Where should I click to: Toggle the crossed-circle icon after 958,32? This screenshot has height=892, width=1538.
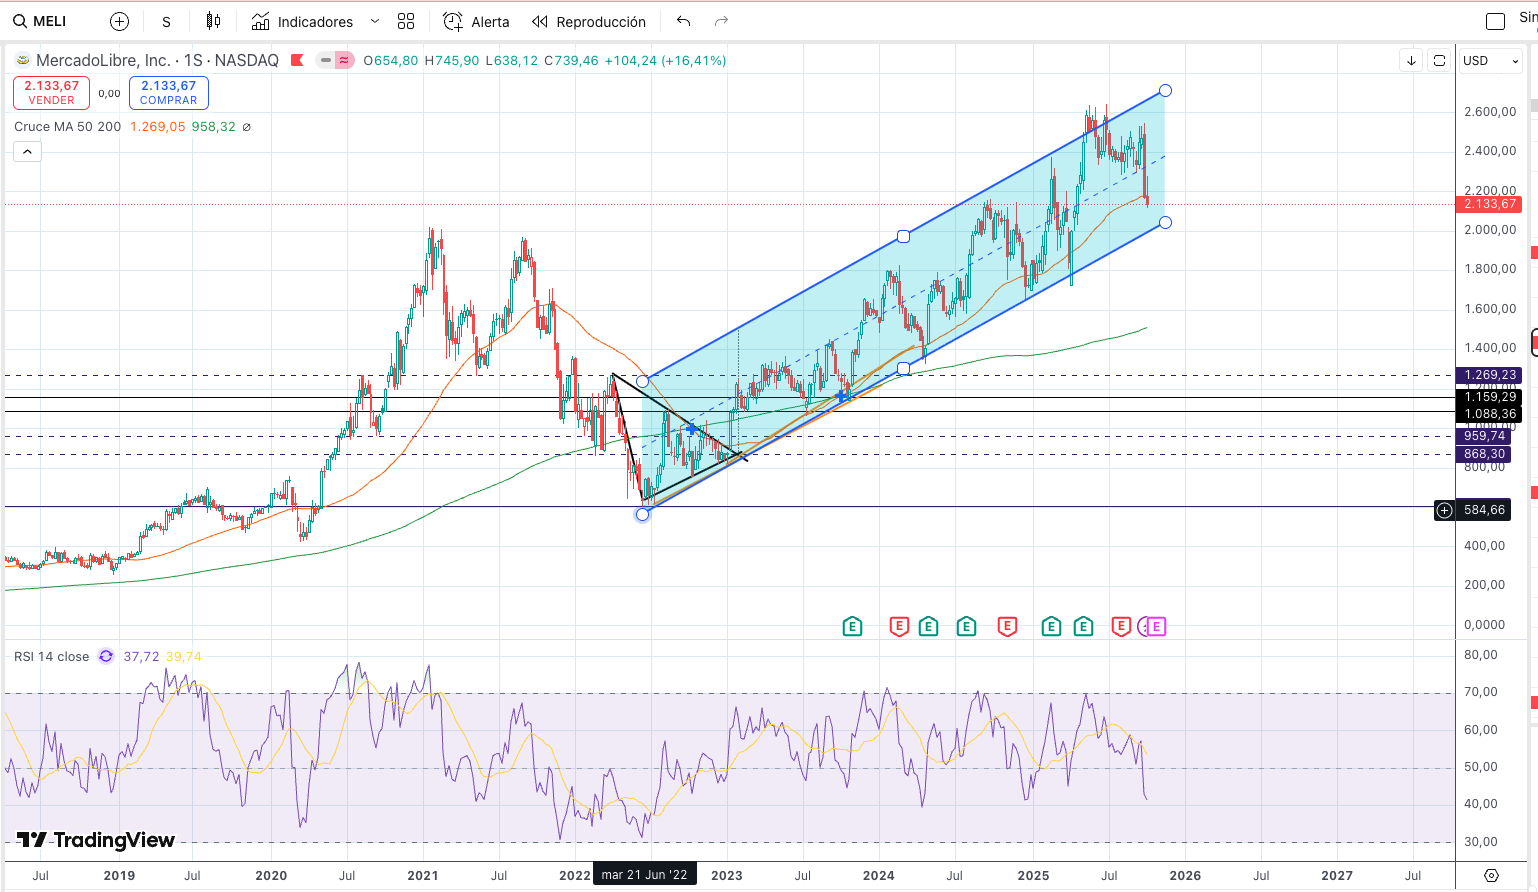click(247, 127)
